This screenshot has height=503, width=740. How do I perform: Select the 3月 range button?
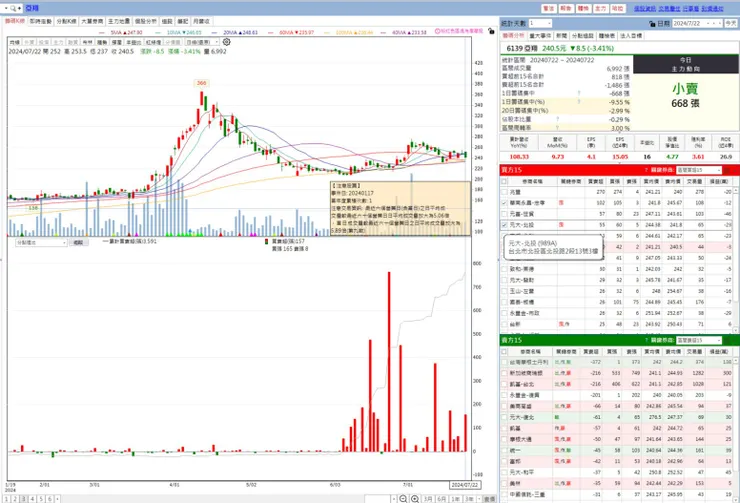[428, 499]
